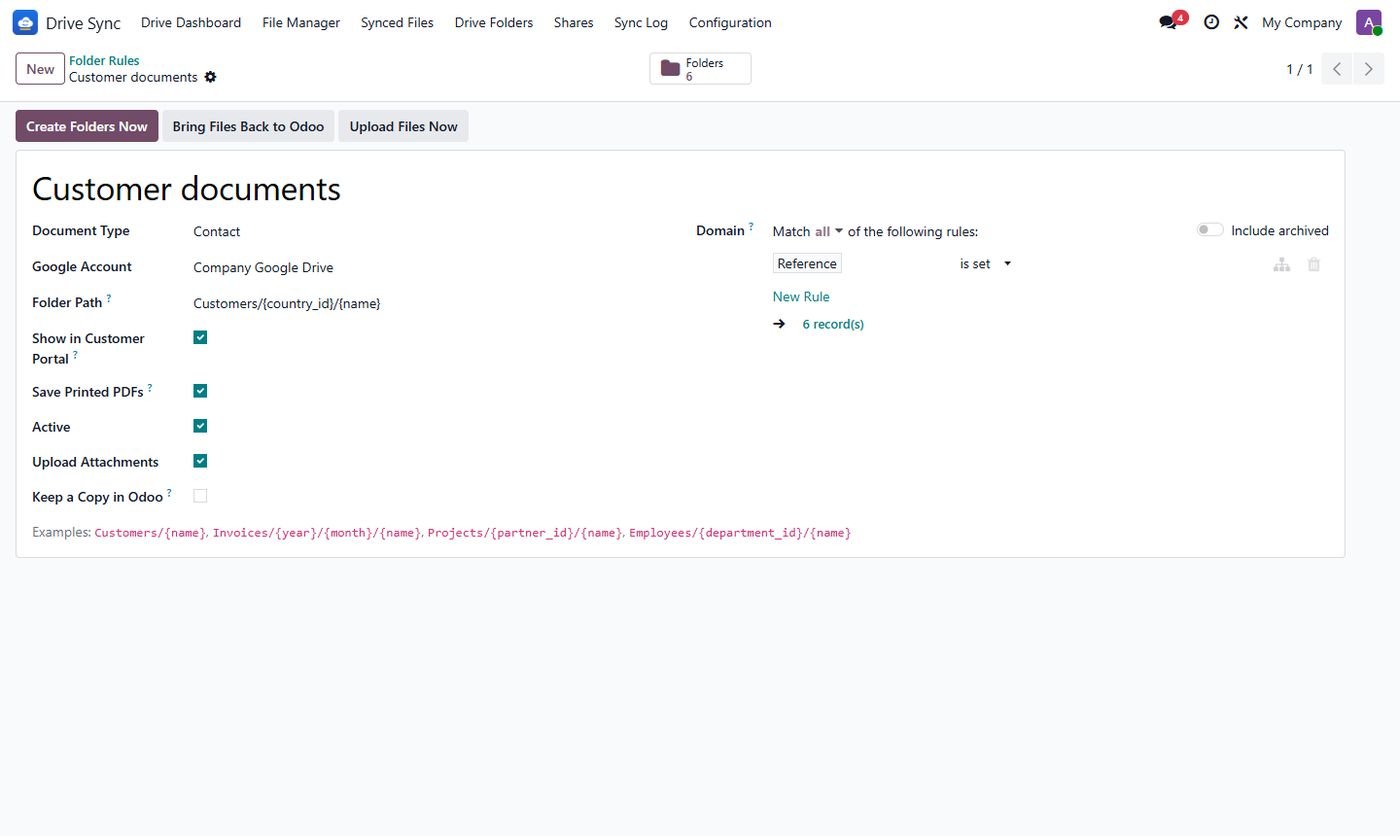This screenshot has height=836, width=1400.
Task: Show Save Printed PDFs help tooltip
Action: pyautogui.click(x=150, y=387)
